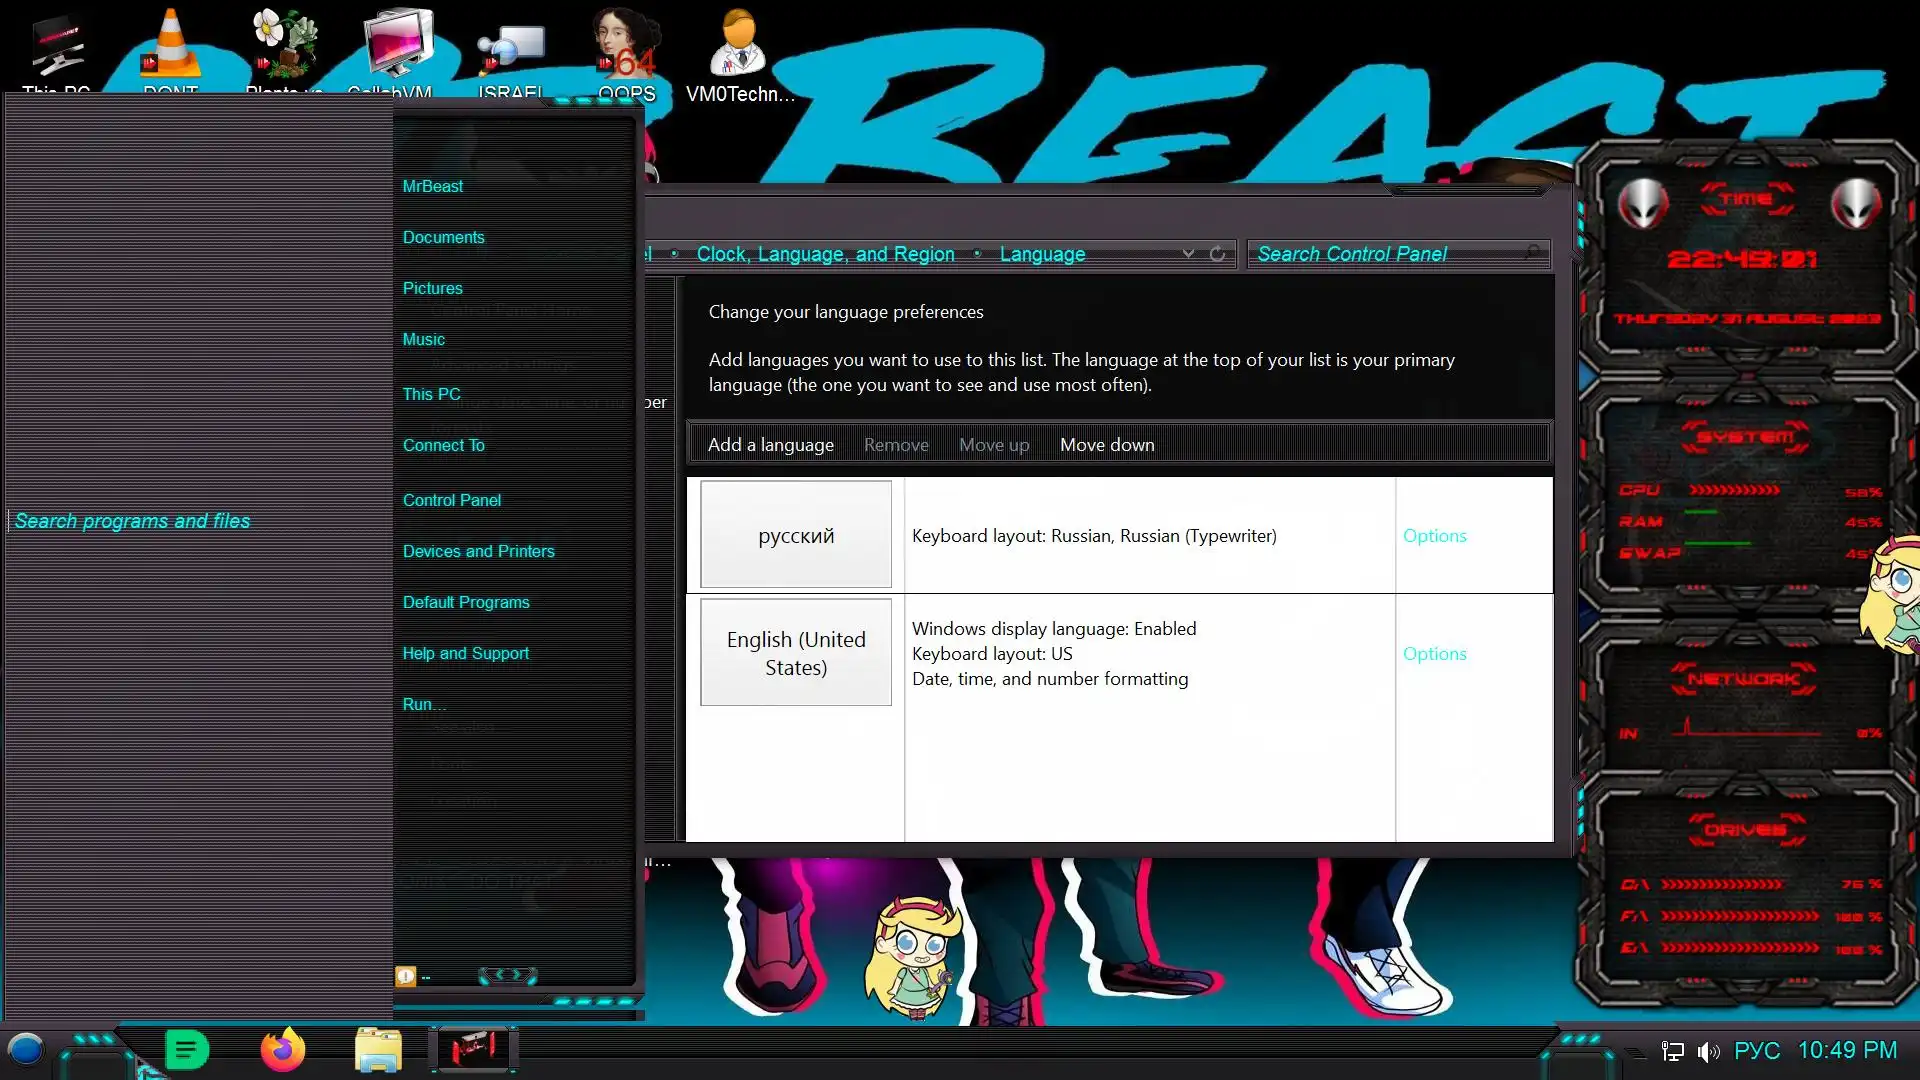Open the VLC desktop shortcut
1920x1080 pixels.
tap(170, 47)
